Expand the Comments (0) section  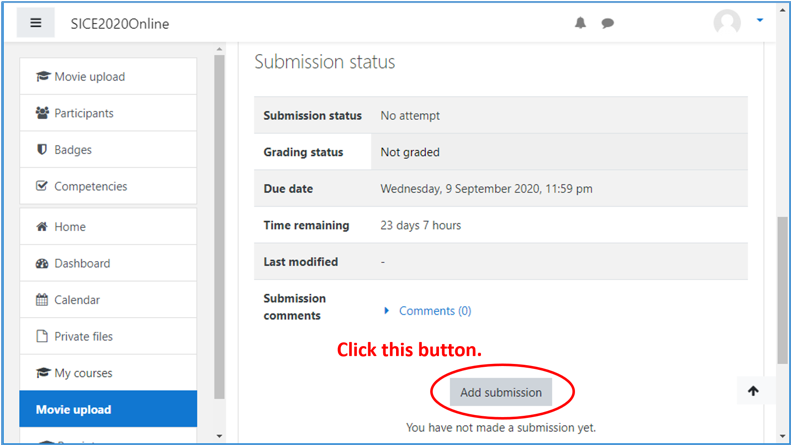(x=428, y=311)
